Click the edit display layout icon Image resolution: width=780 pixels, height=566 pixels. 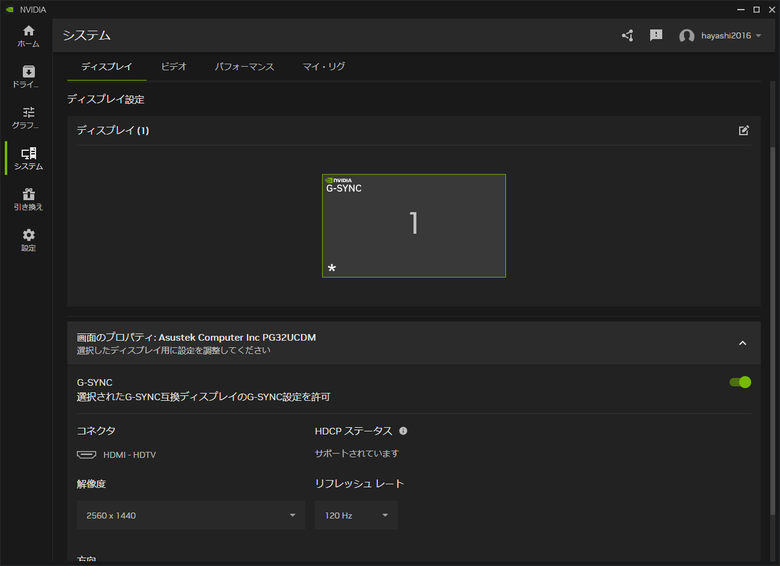click(x=743, y=130)
